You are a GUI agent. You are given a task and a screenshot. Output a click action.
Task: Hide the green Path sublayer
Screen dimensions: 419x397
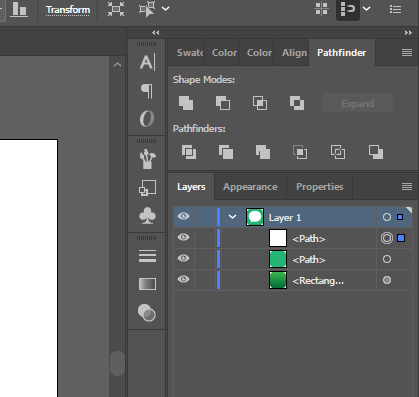pos(183,258)
